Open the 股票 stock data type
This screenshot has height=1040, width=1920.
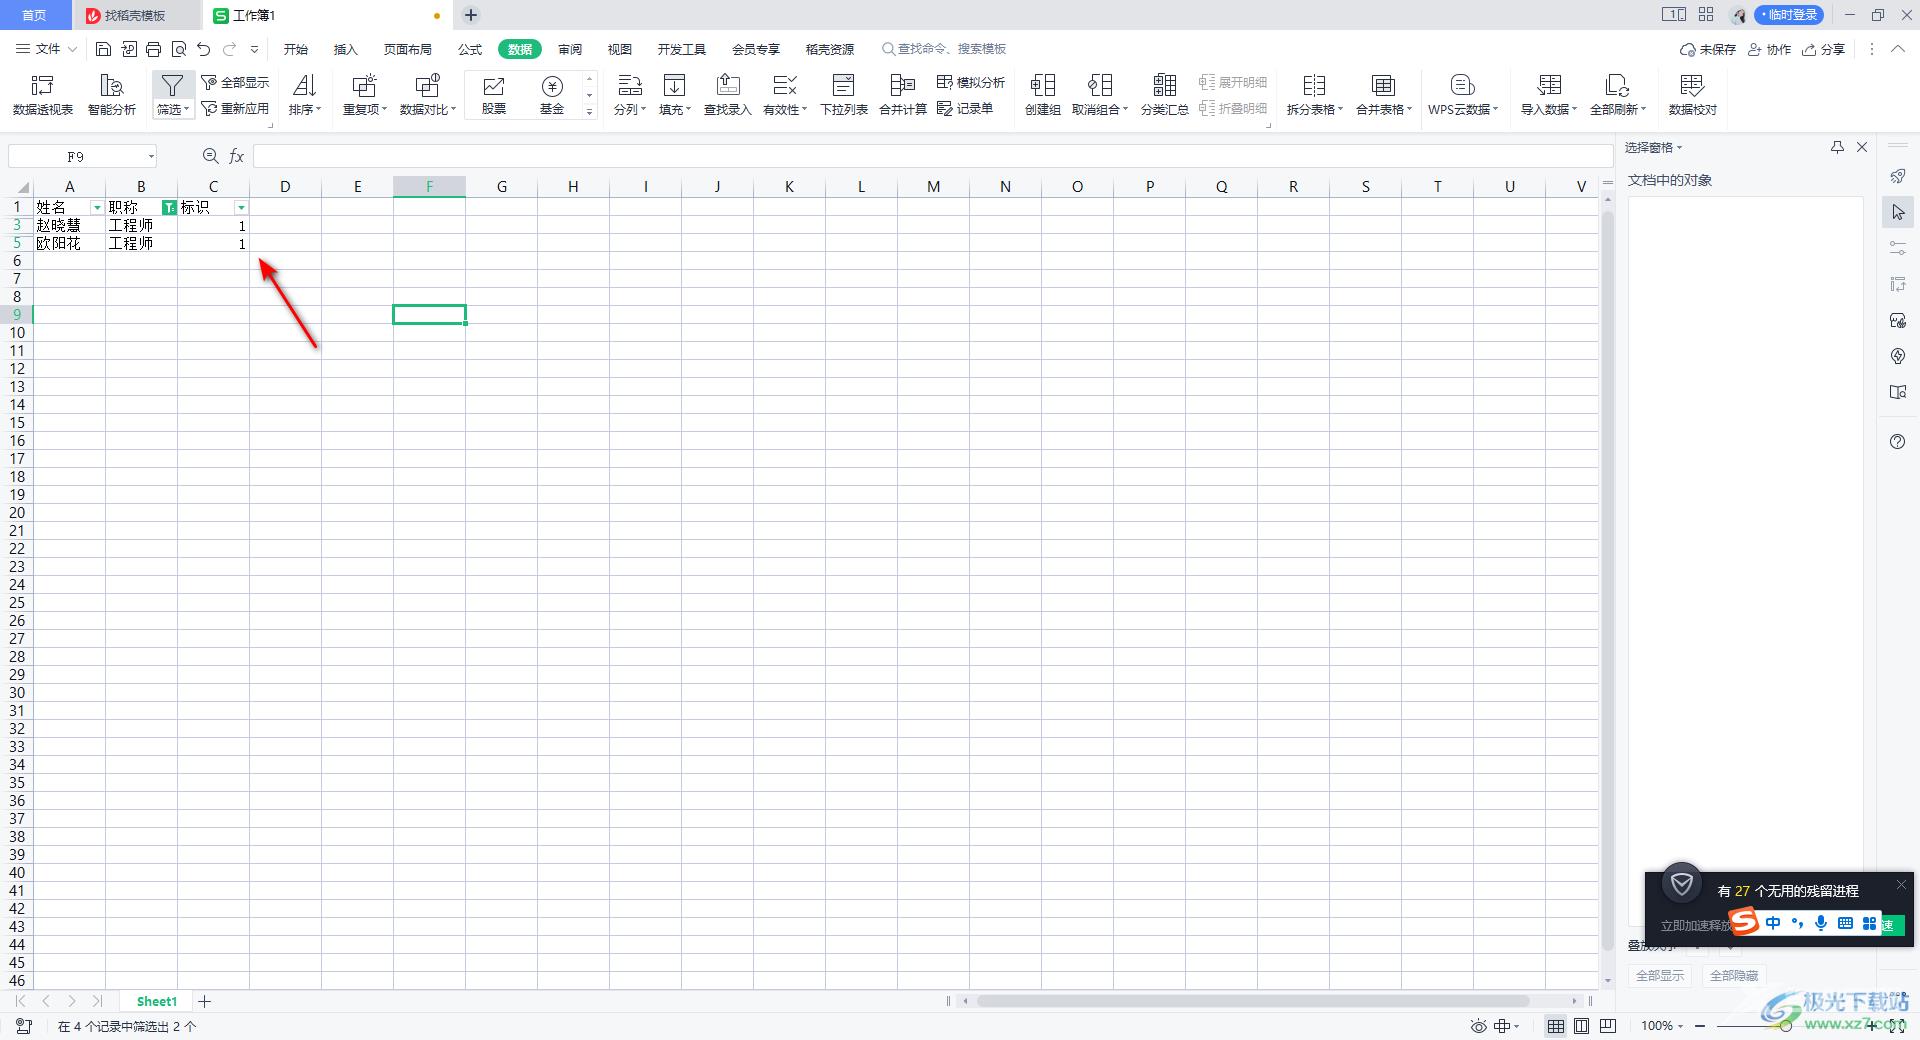pos(494,95)
